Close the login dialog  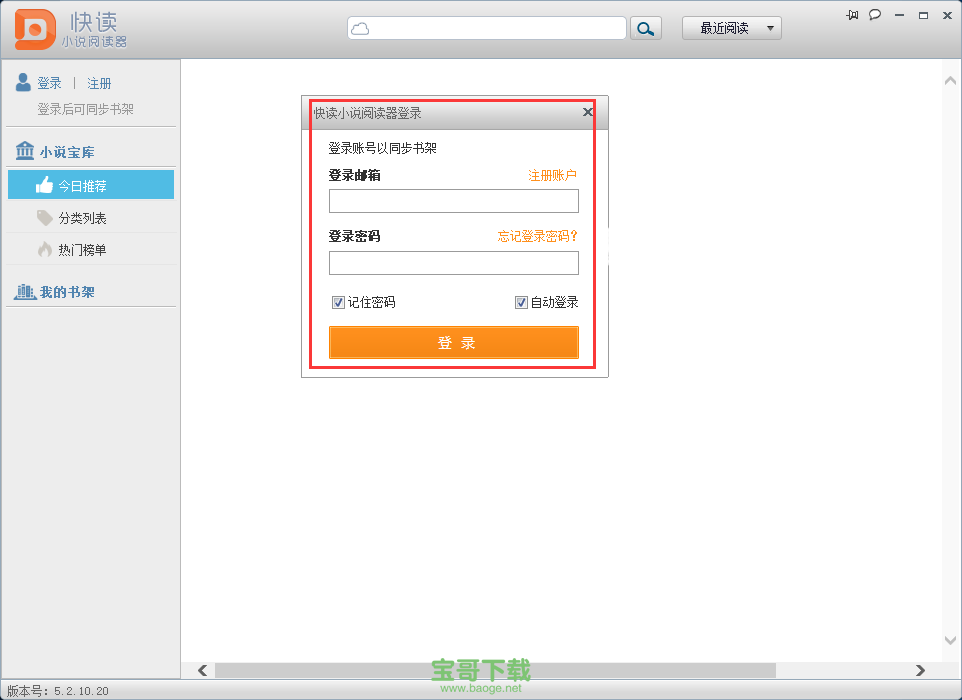click(588, 113)
